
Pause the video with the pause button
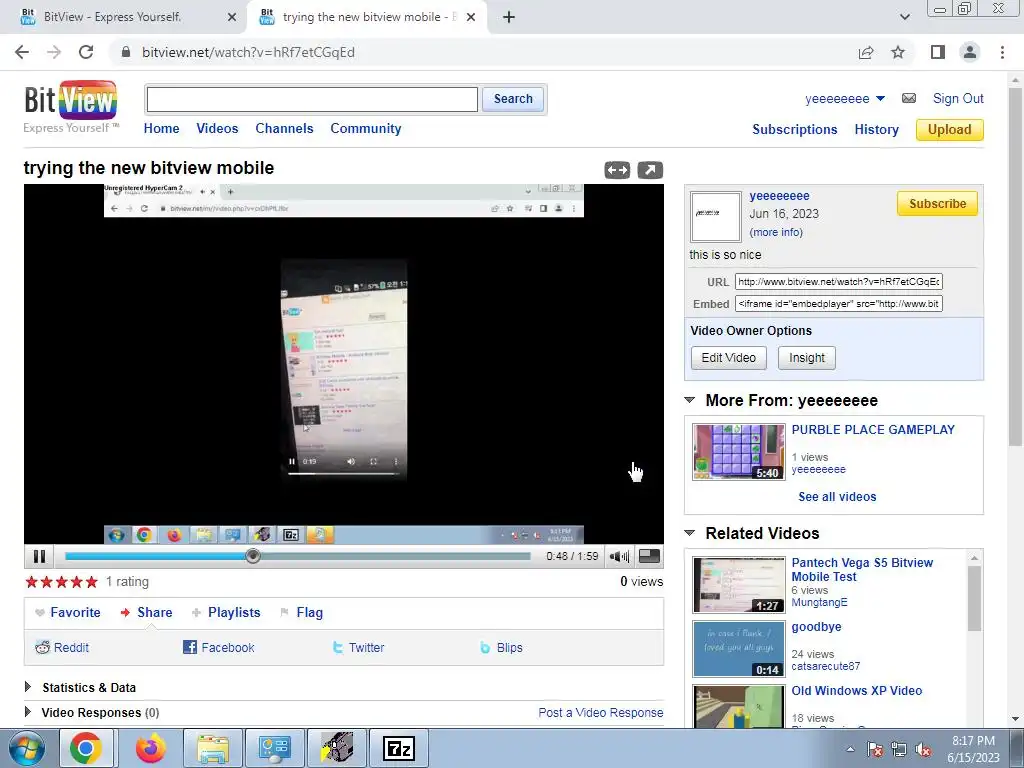point(39,556)
